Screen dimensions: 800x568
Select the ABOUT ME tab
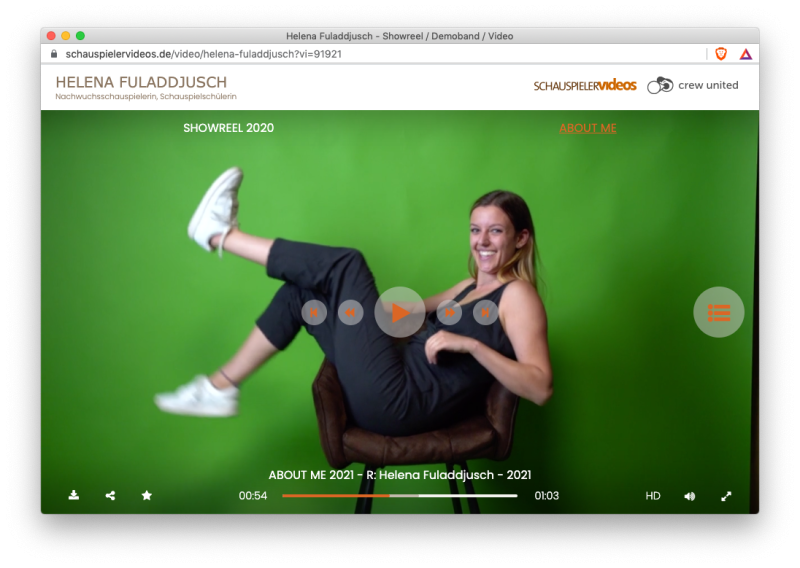coord(588,128)
